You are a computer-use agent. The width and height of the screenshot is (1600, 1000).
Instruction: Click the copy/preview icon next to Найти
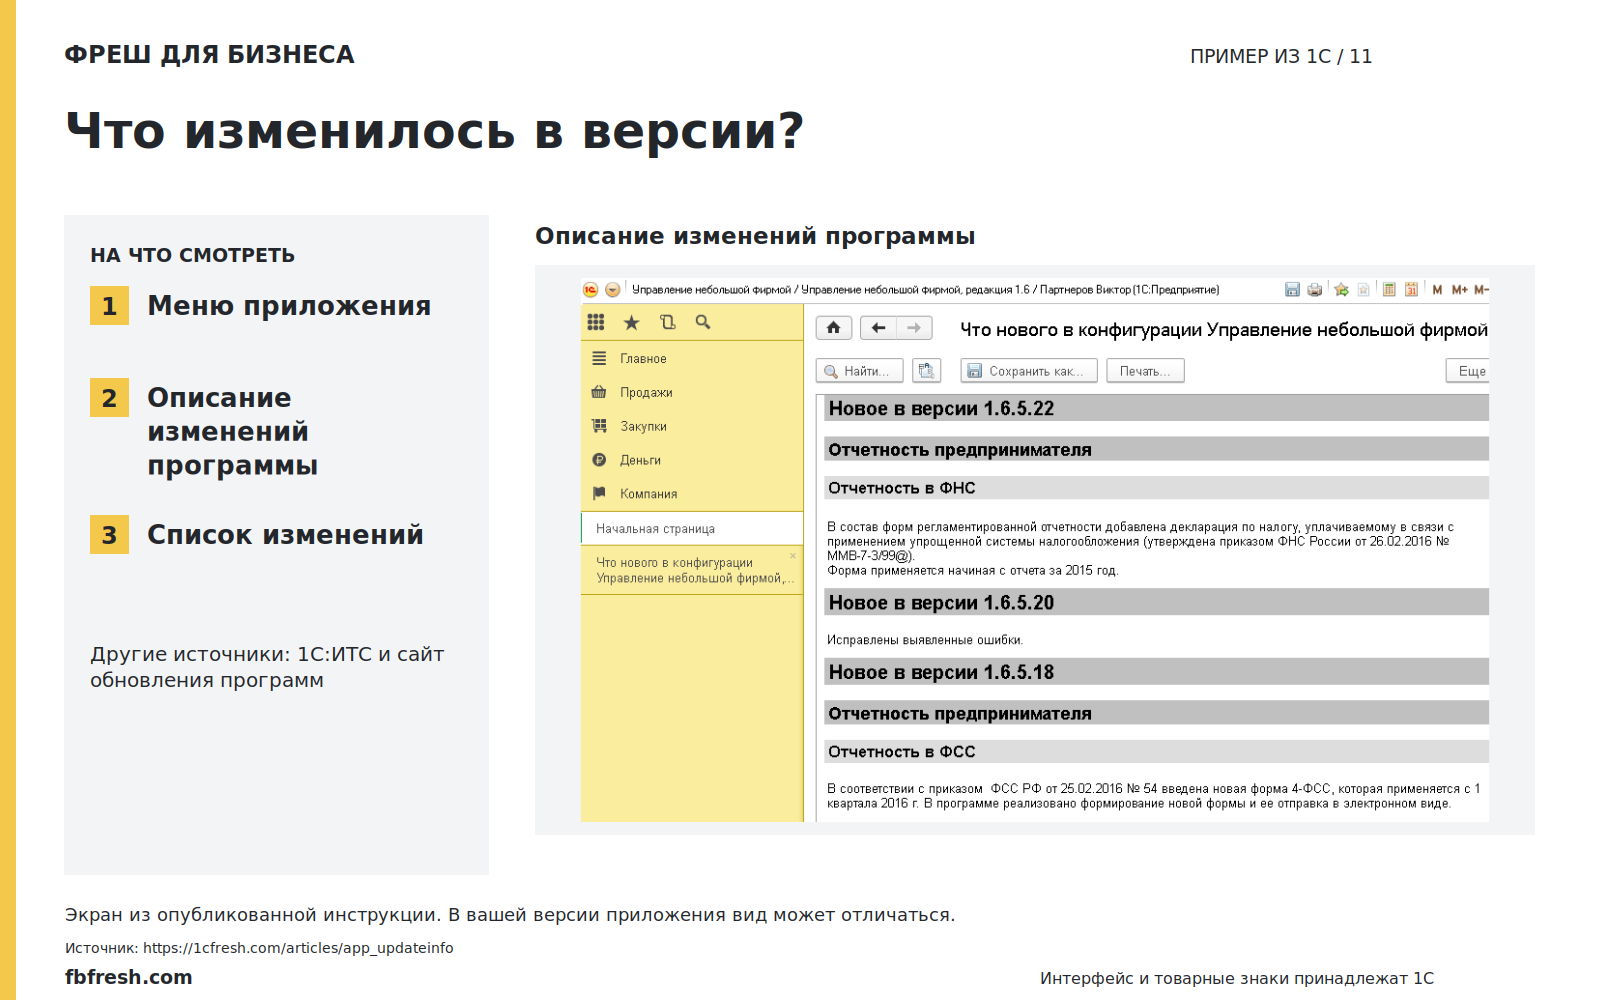pyautogui.click(x=927, y=371)
